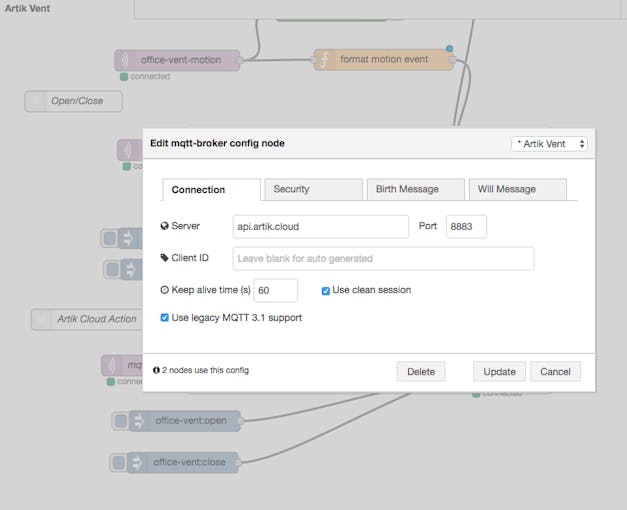
Task: Click the clock icon beside Keep alive time
Action: (x=164, y=290)
